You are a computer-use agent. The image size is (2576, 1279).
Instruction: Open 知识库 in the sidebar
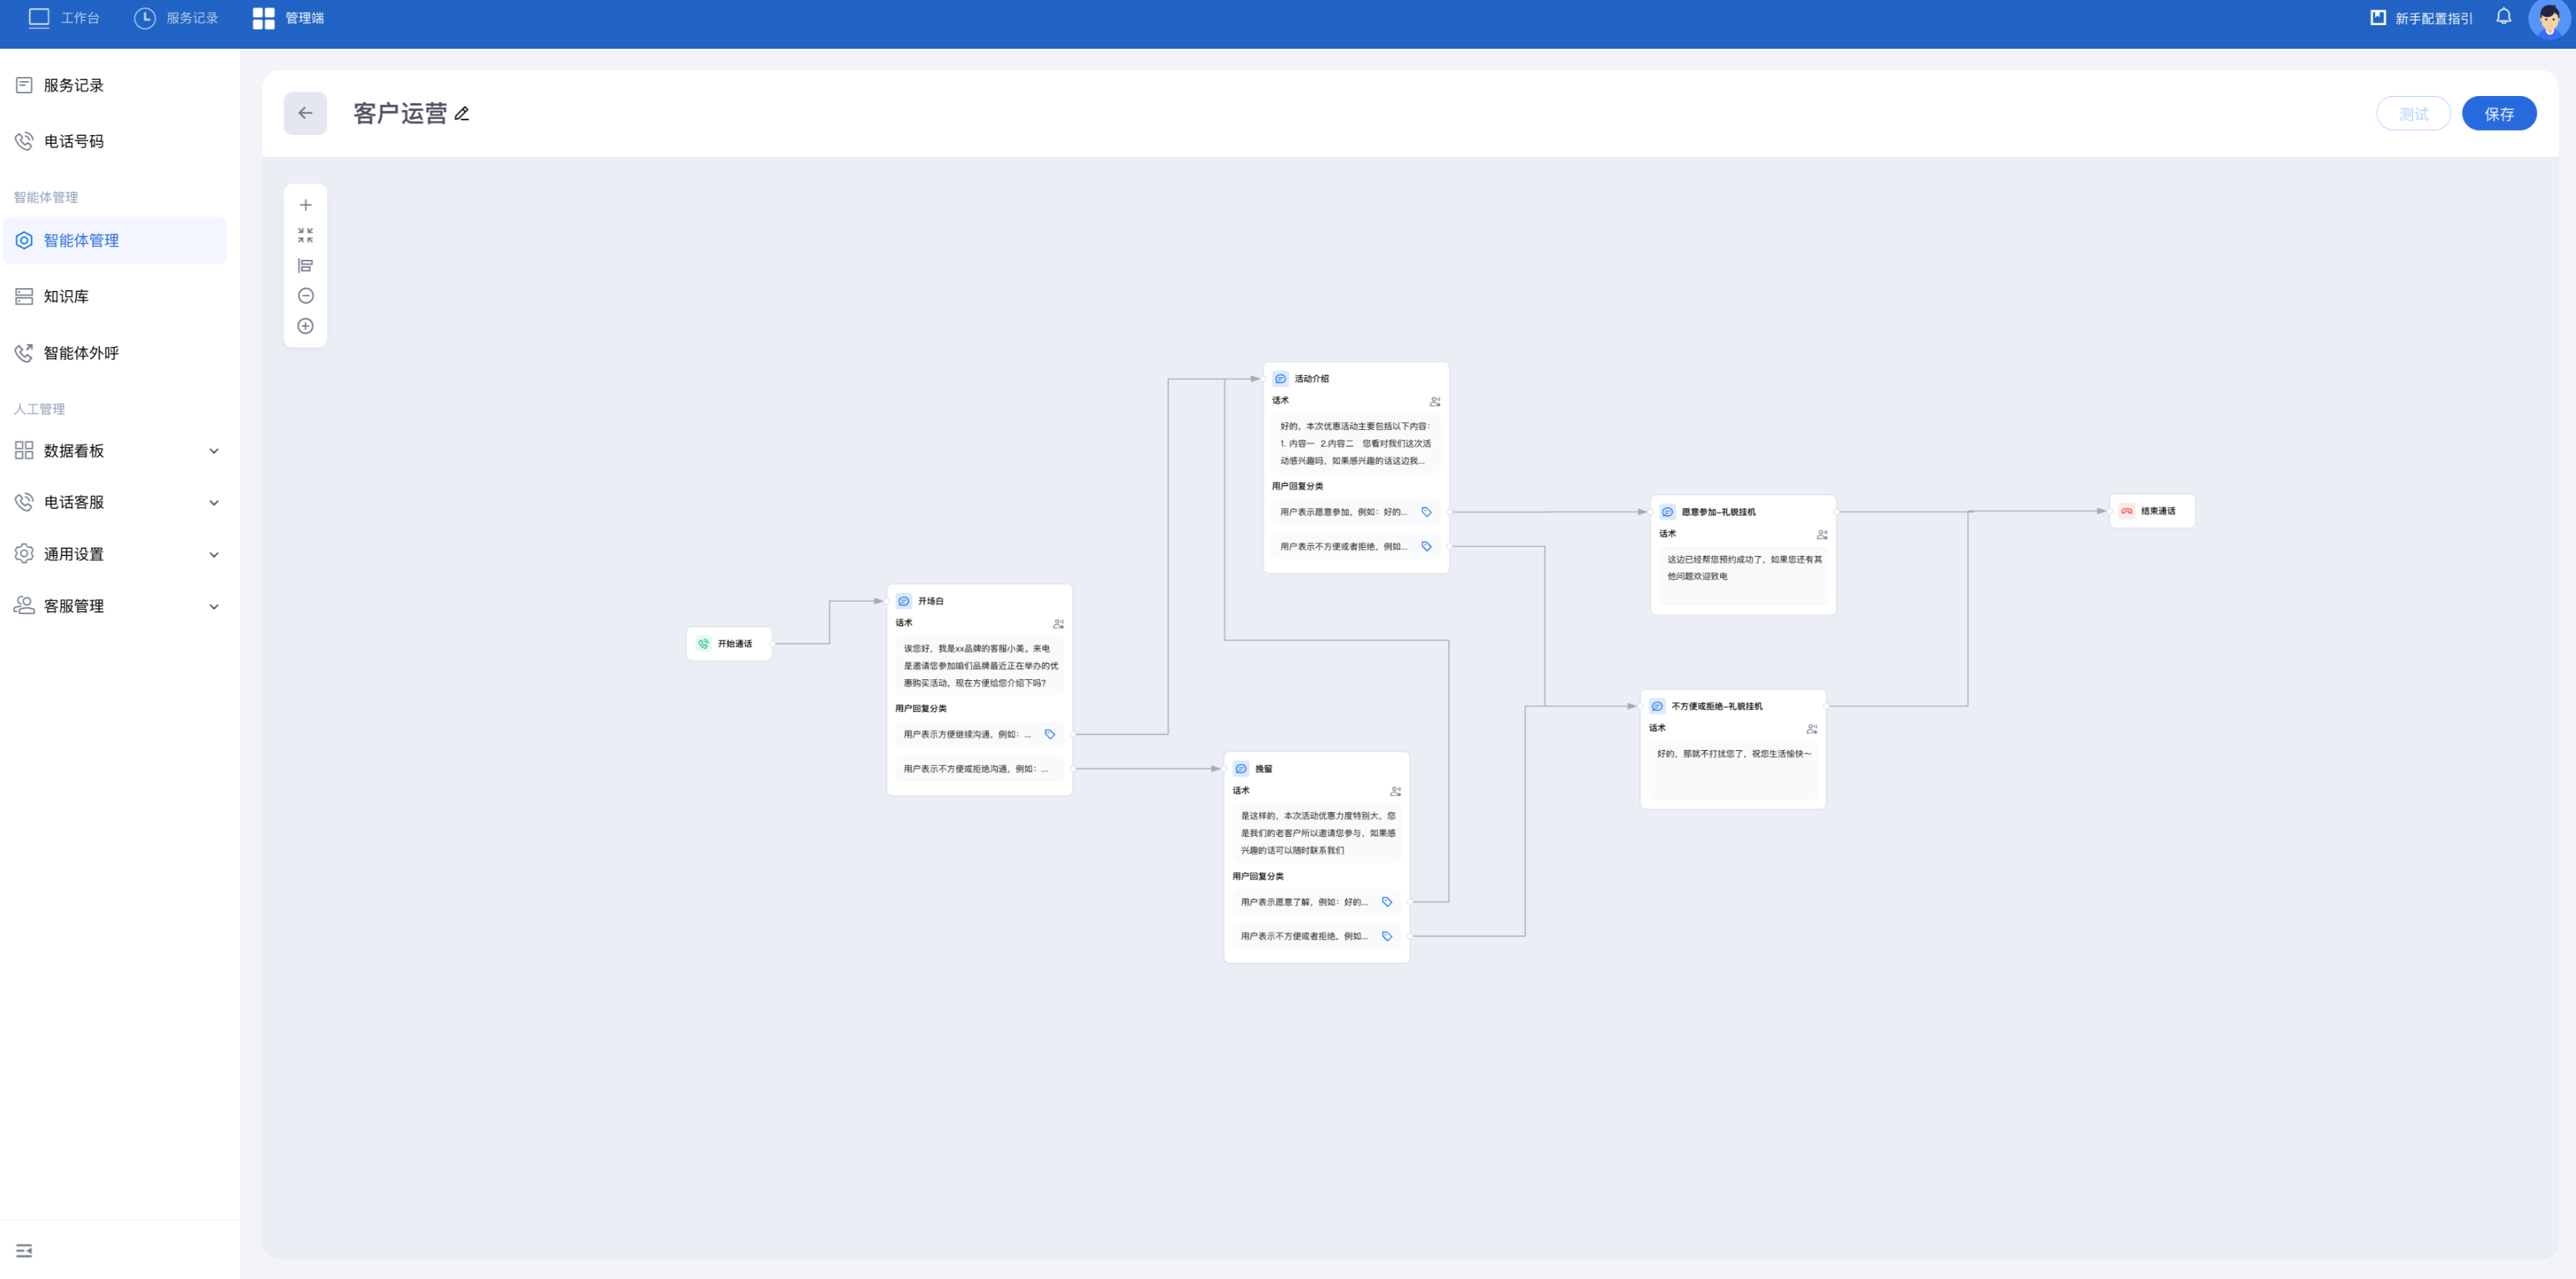66,296
